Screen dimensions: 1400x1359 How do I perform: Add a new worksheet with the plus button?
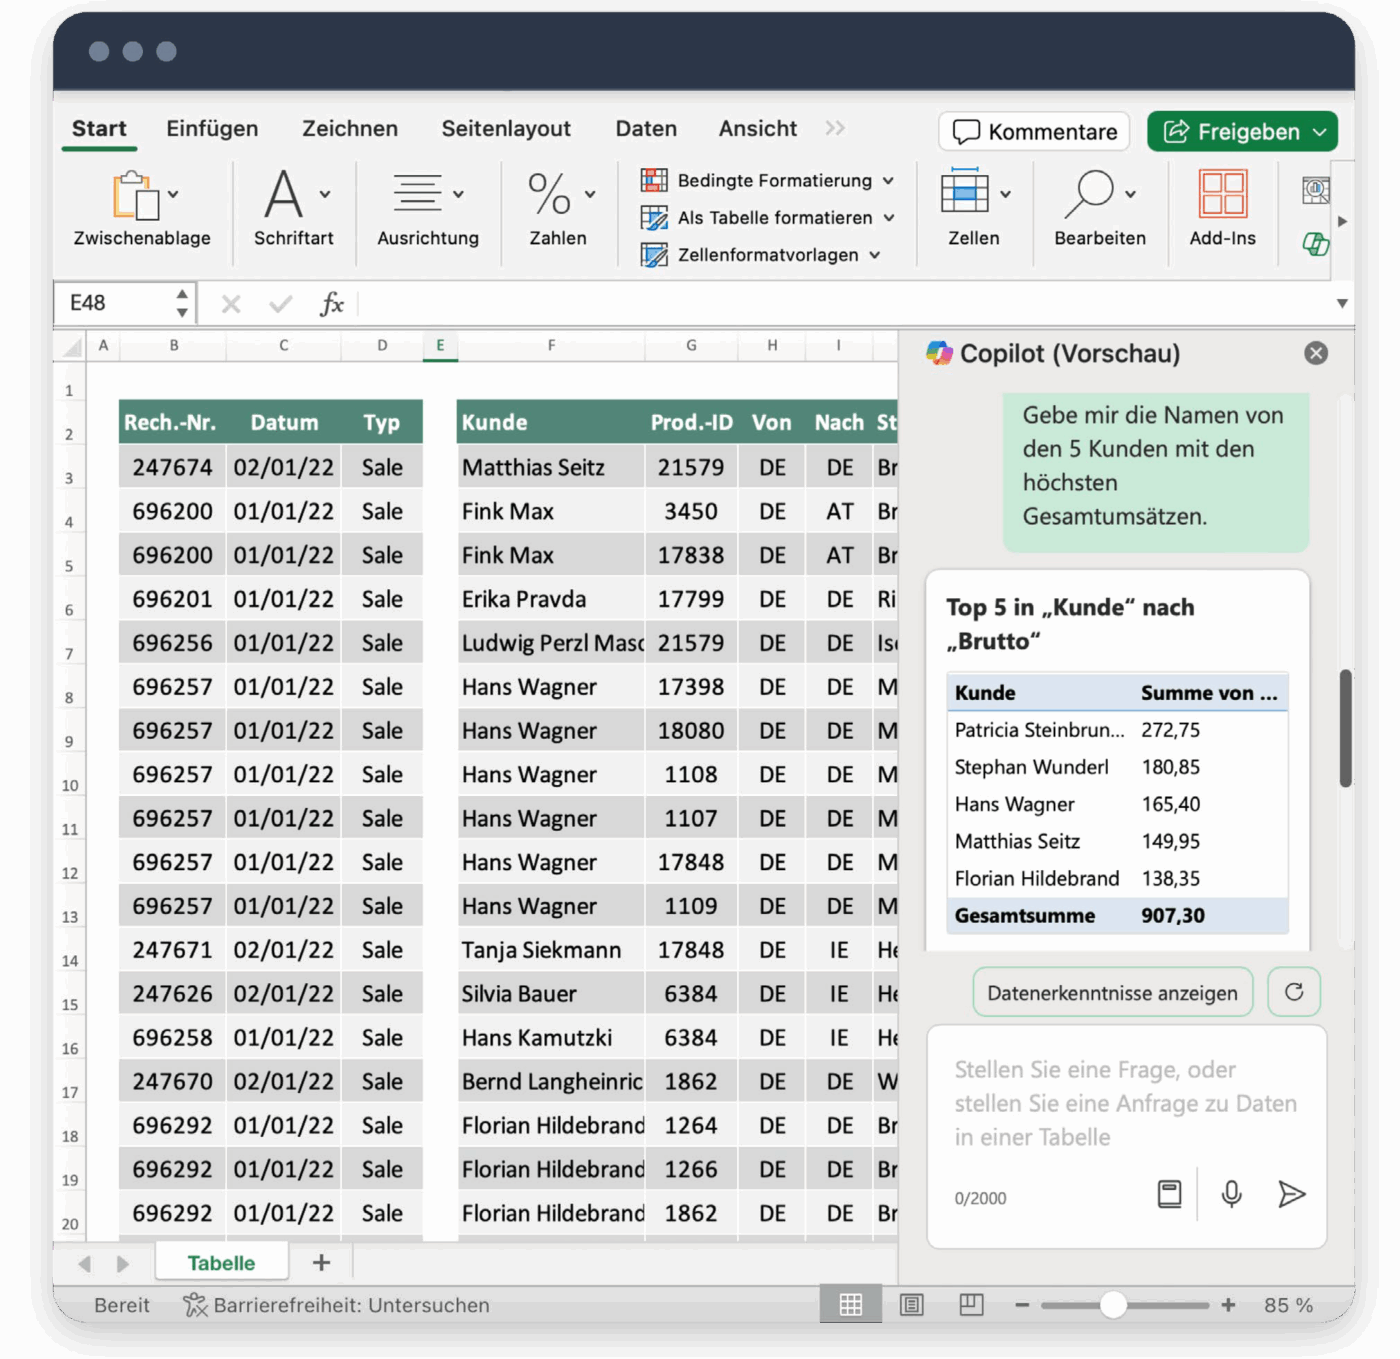click(321, 1262)
